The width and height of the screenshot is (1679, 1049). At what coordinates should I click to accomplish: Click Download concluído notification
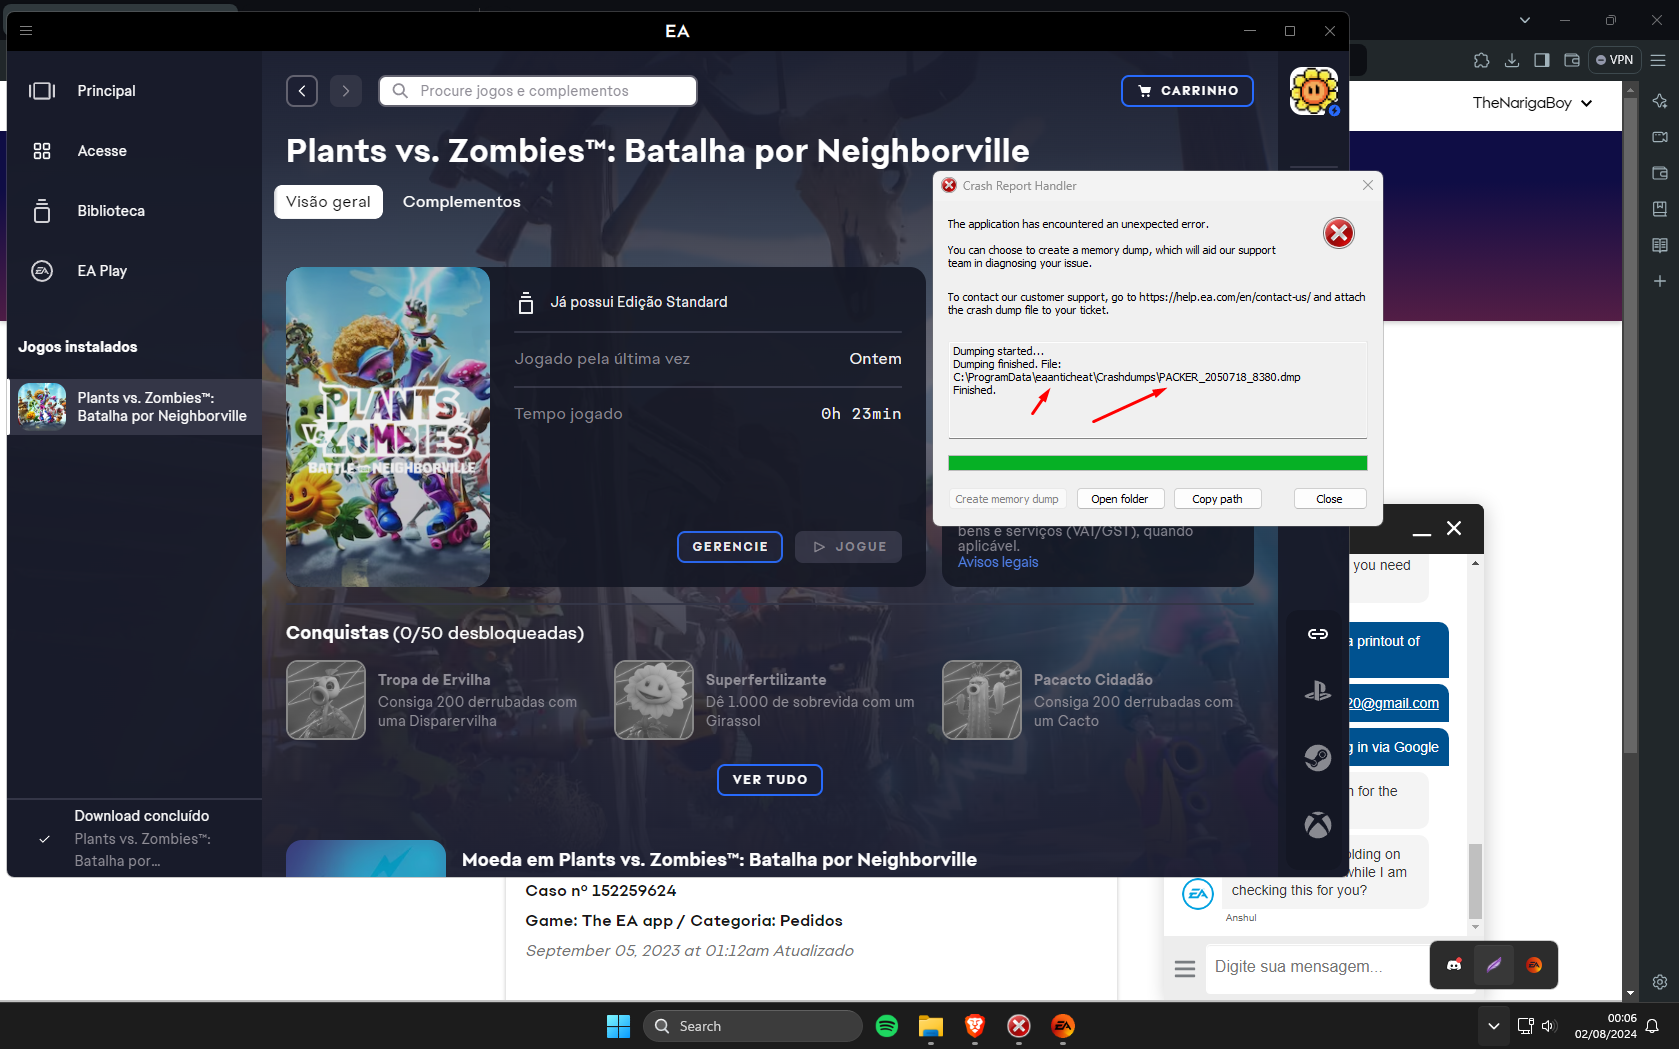click(134, 838)
